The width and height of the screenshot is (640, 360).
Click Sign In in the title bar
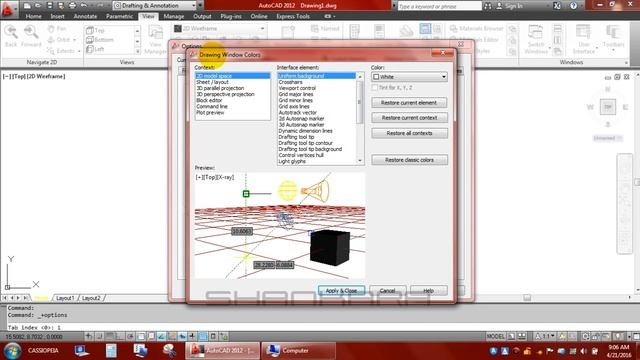pyautogui.click(x=509, y=6)
